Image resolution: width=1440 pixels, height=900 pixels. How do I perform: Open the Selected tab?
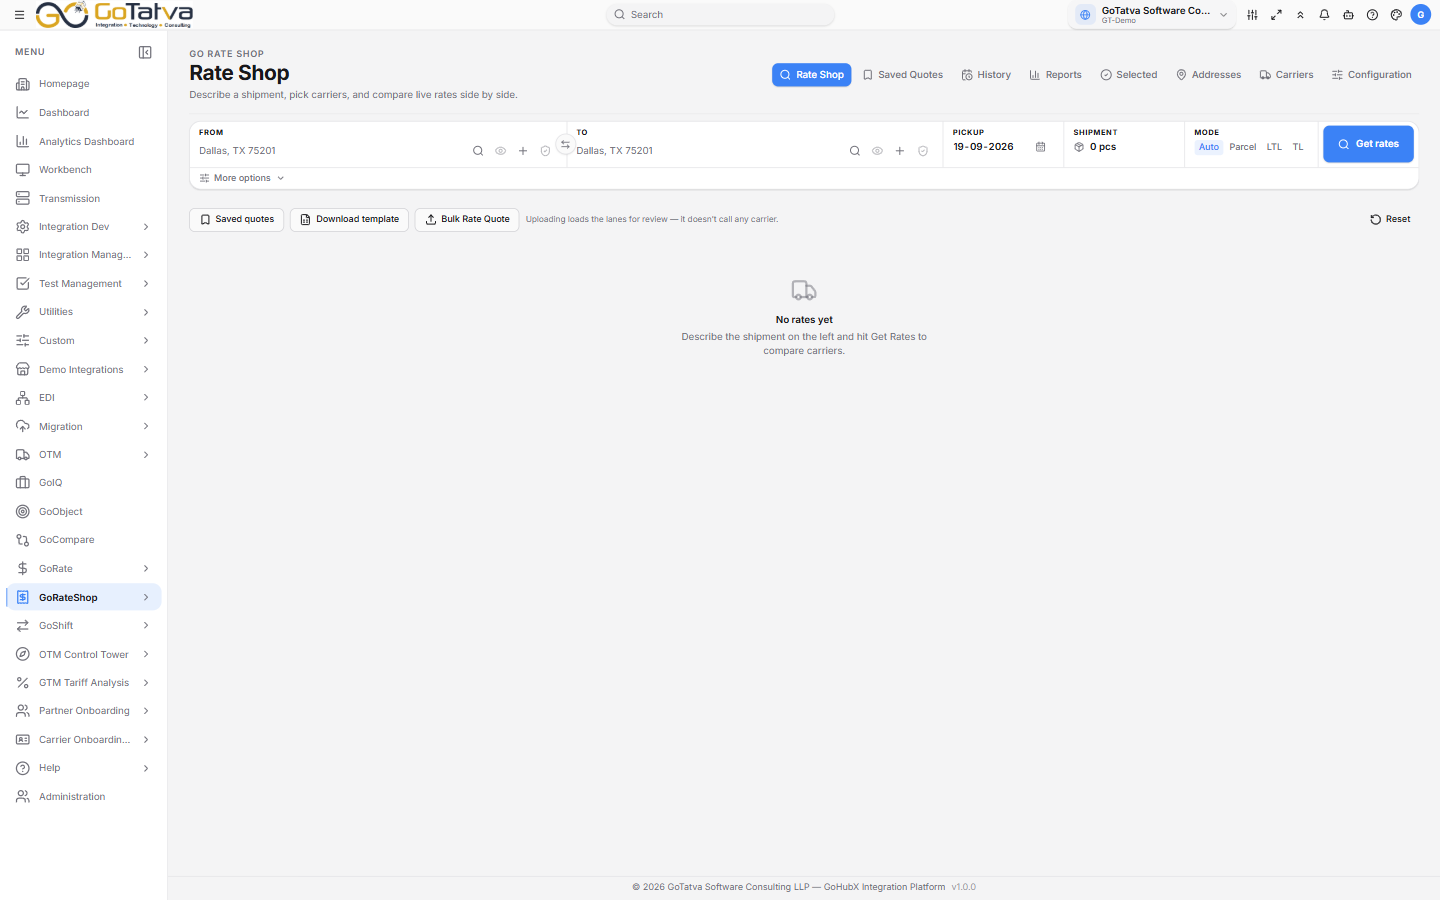tap(1129, 75)
